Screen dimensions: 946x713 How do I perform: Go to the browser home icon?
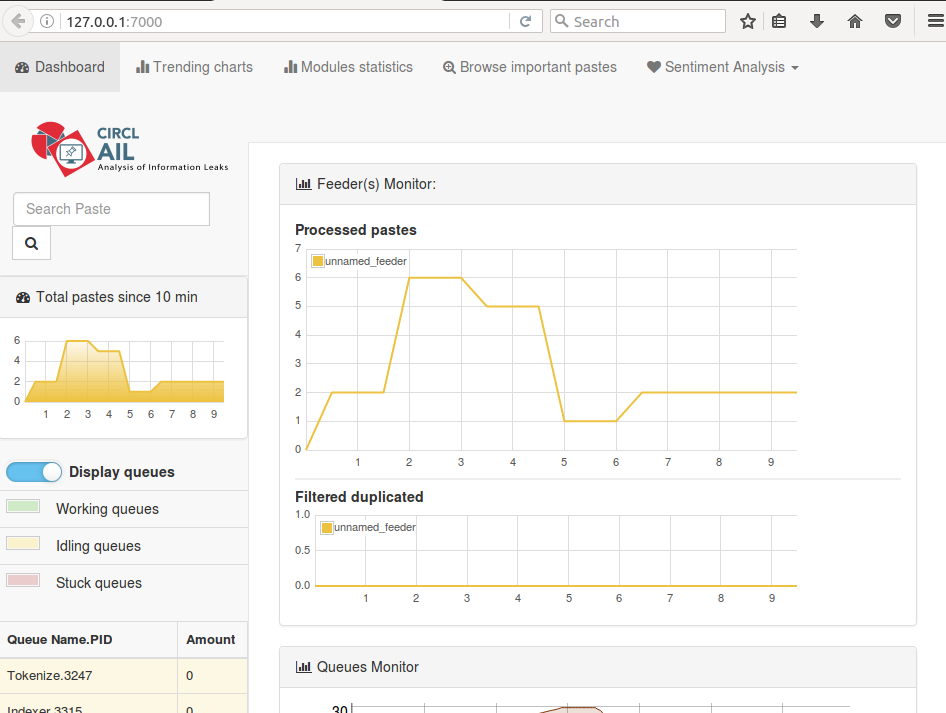[855, 21]
